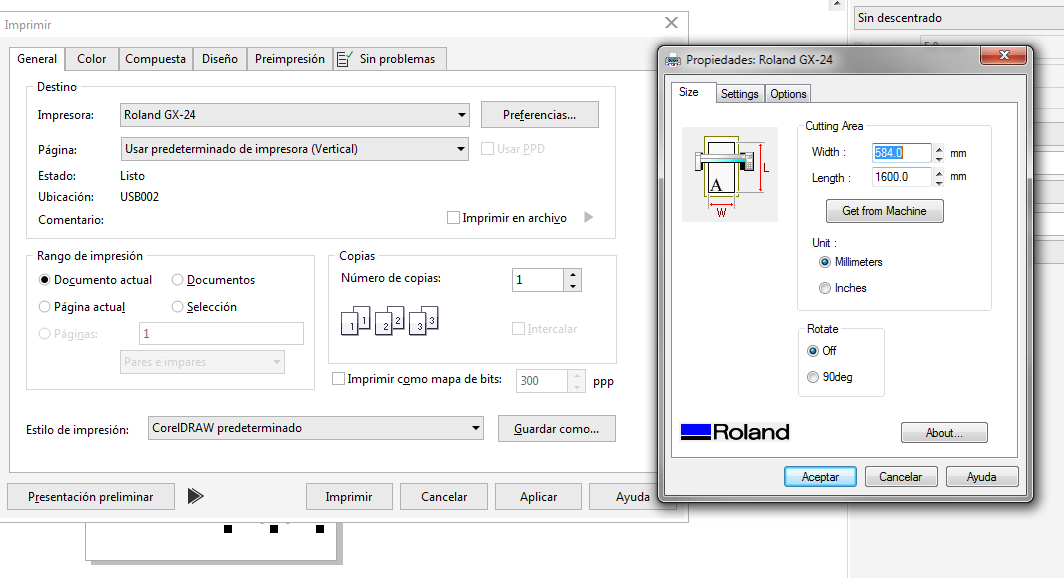The width and height of the screenshot is (1064, 578).
Task: Click the Preferencias button
Action: pyautogui.click(x=539, y=115)
